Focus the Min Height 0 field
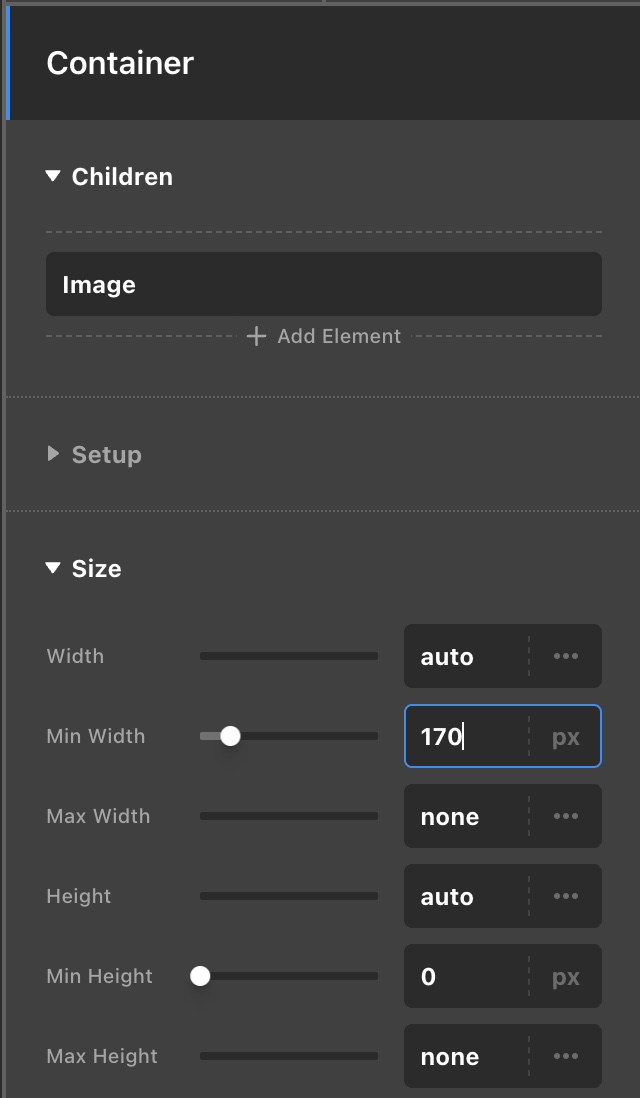 click(465, 977)
